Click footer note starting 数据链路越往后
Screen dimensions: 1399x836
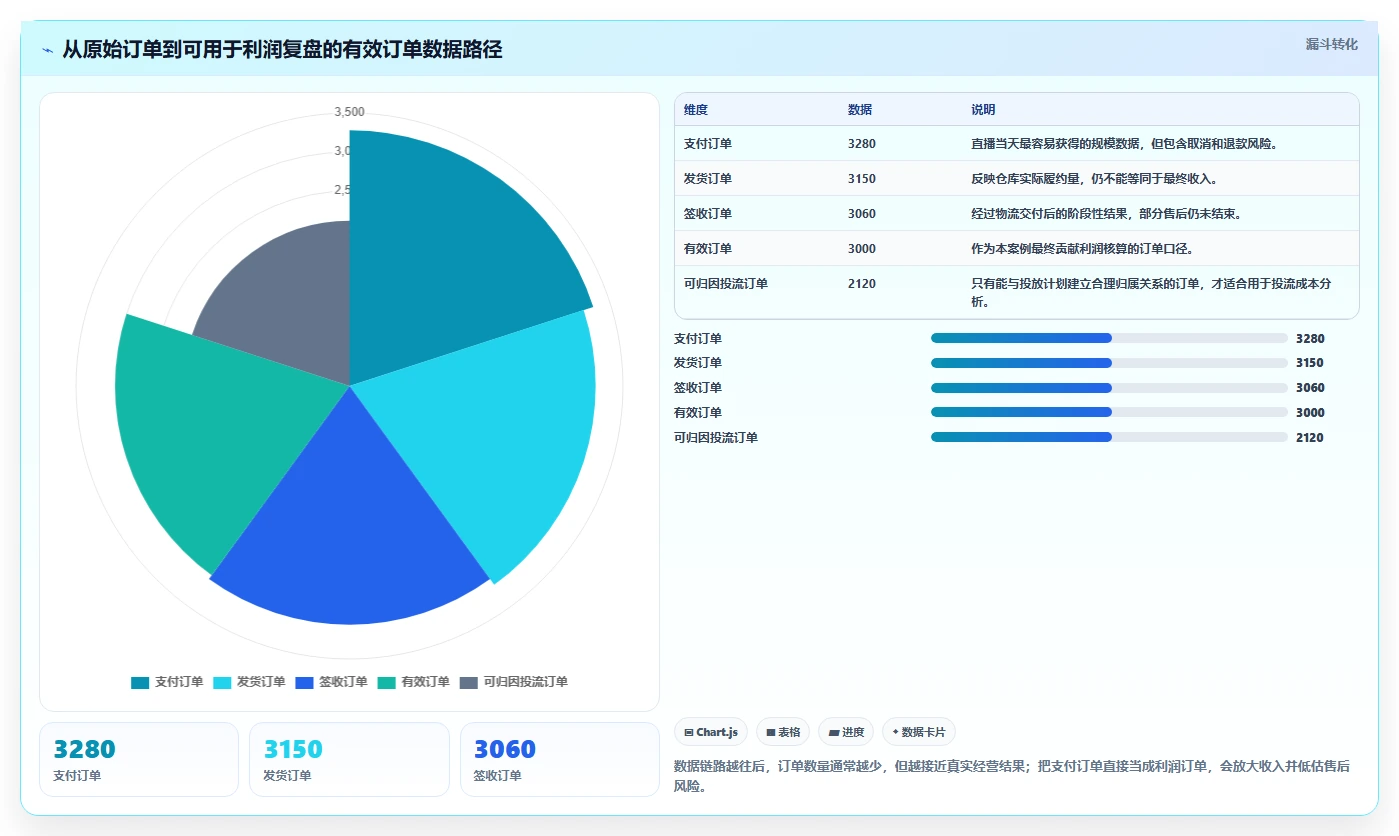(x=1012, y=776)
